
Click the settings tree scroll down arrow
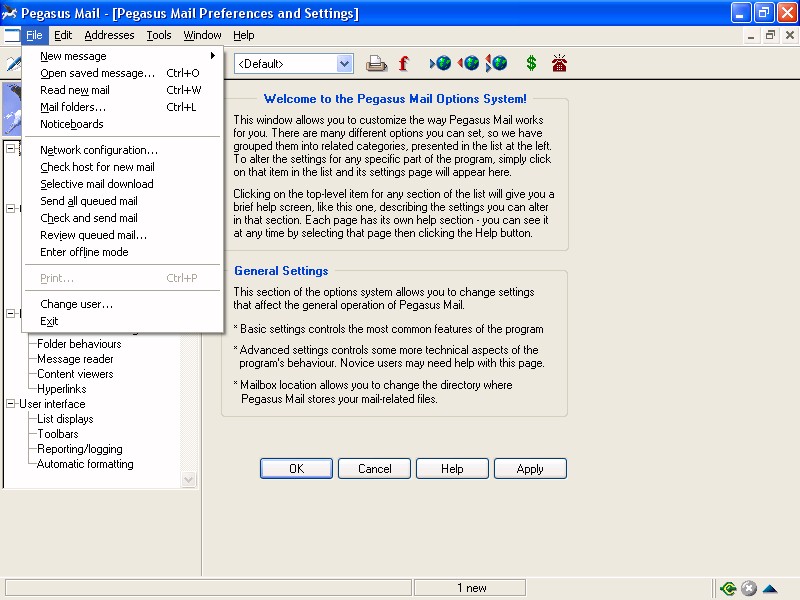[189, 480]
